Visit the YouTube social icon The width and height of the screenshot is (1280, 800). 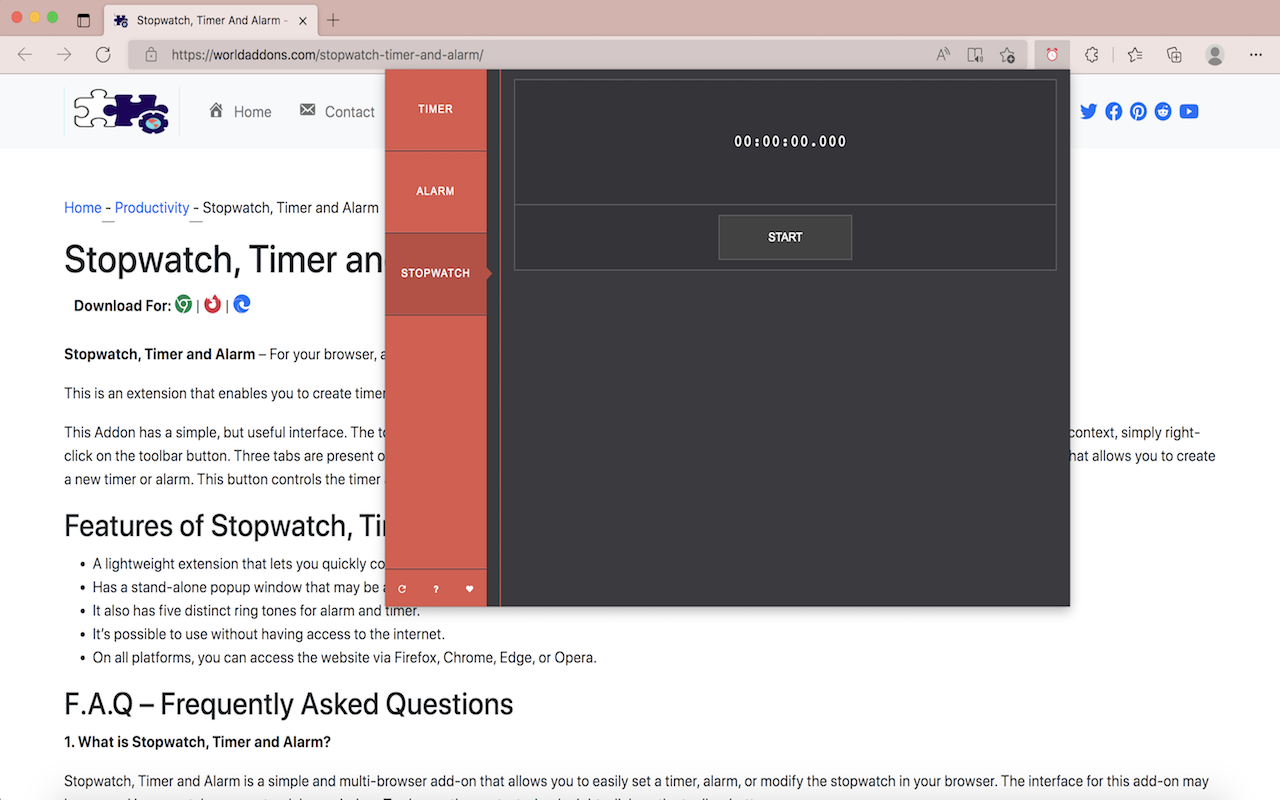tap(1189, 111)
